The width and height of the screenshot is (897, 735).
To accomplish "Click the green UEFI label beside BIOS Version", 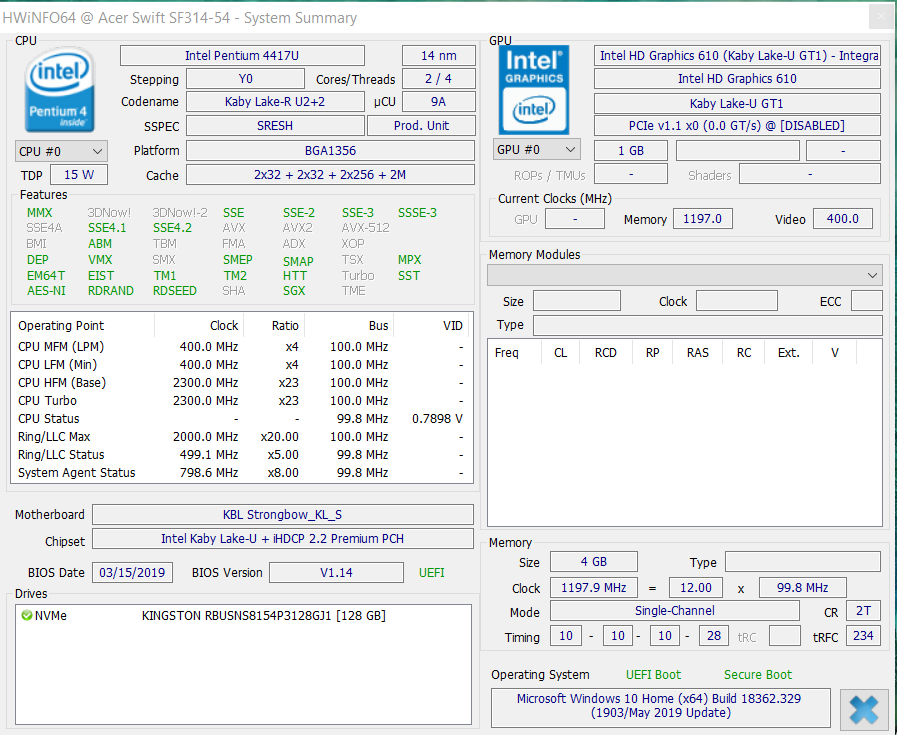I will coord(431,573).
